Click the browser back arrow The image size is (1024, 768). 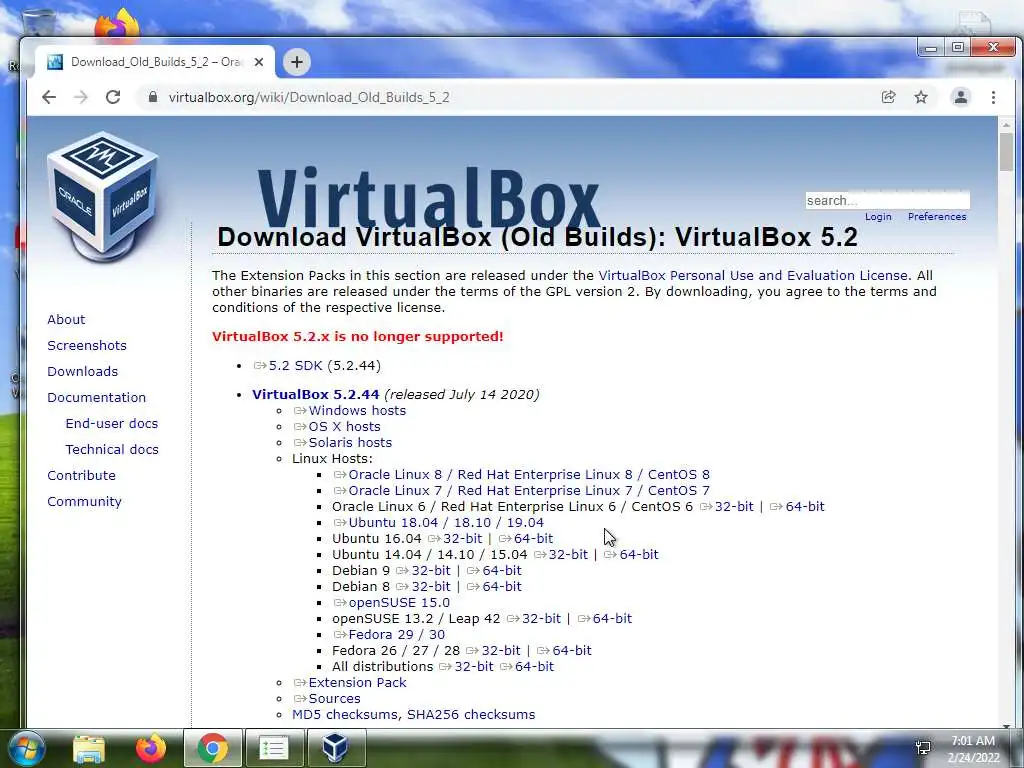coord(49,97)
